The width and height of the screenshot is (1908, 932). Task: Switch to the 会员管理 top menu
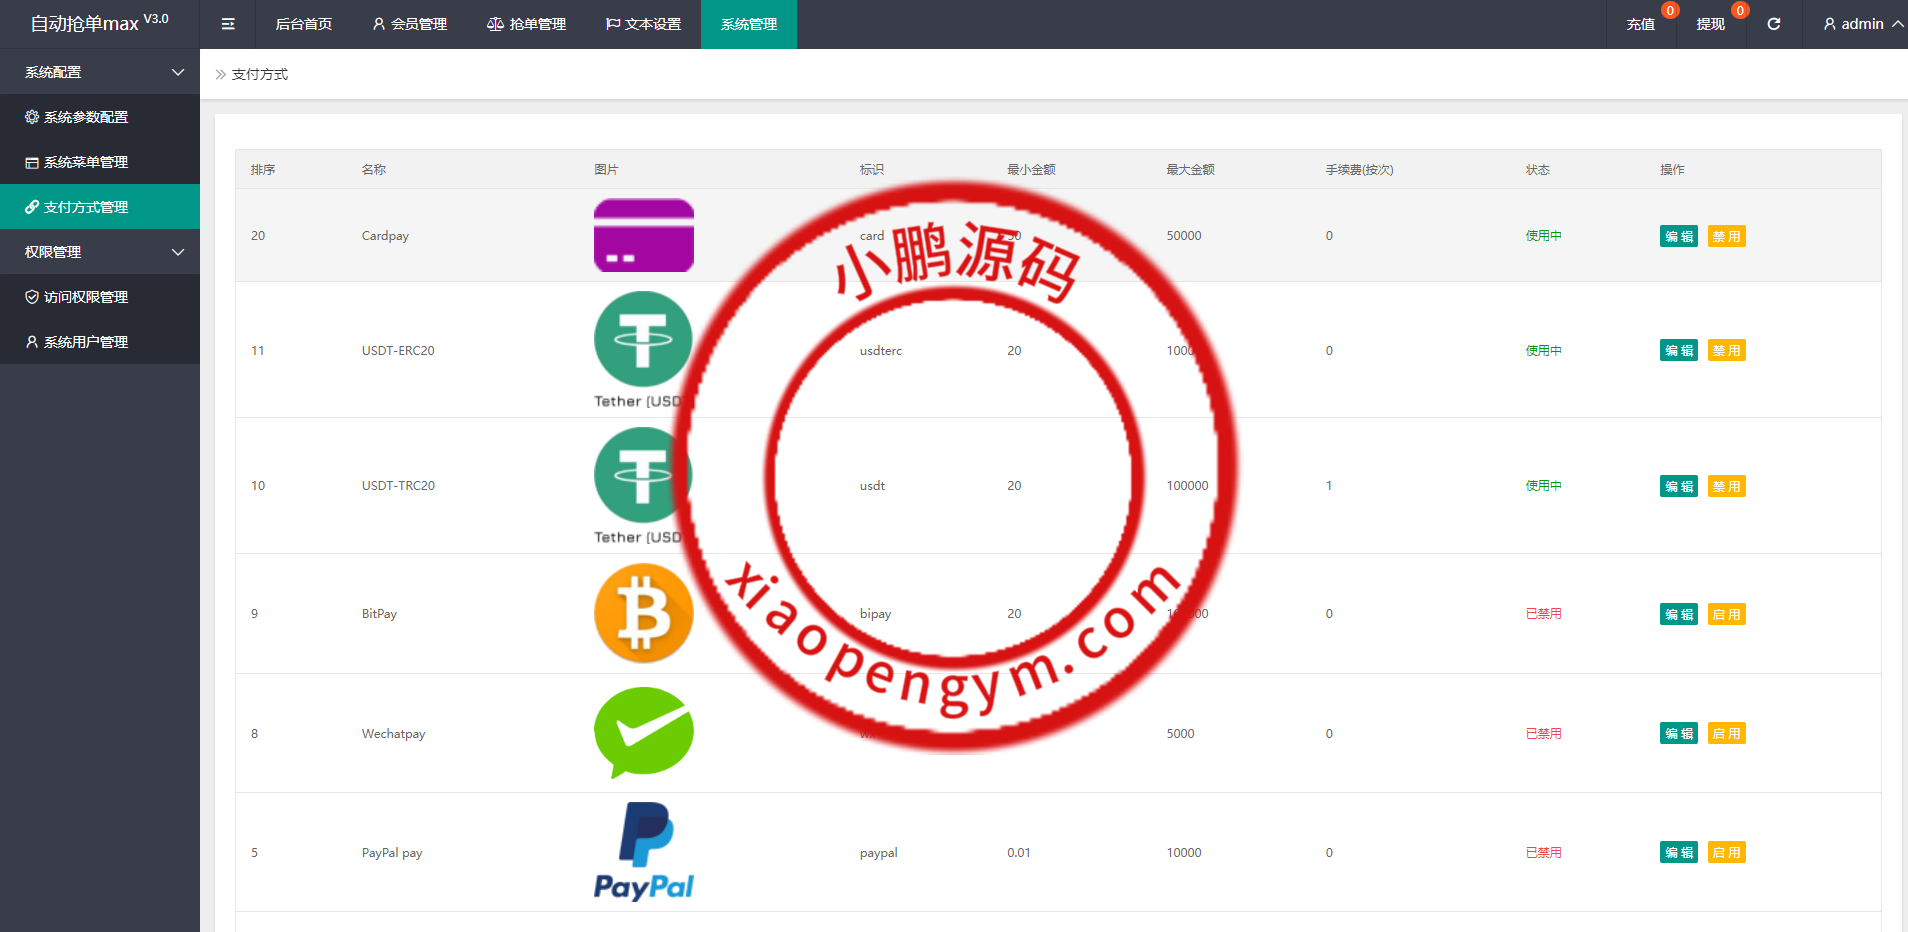[409, 24]
